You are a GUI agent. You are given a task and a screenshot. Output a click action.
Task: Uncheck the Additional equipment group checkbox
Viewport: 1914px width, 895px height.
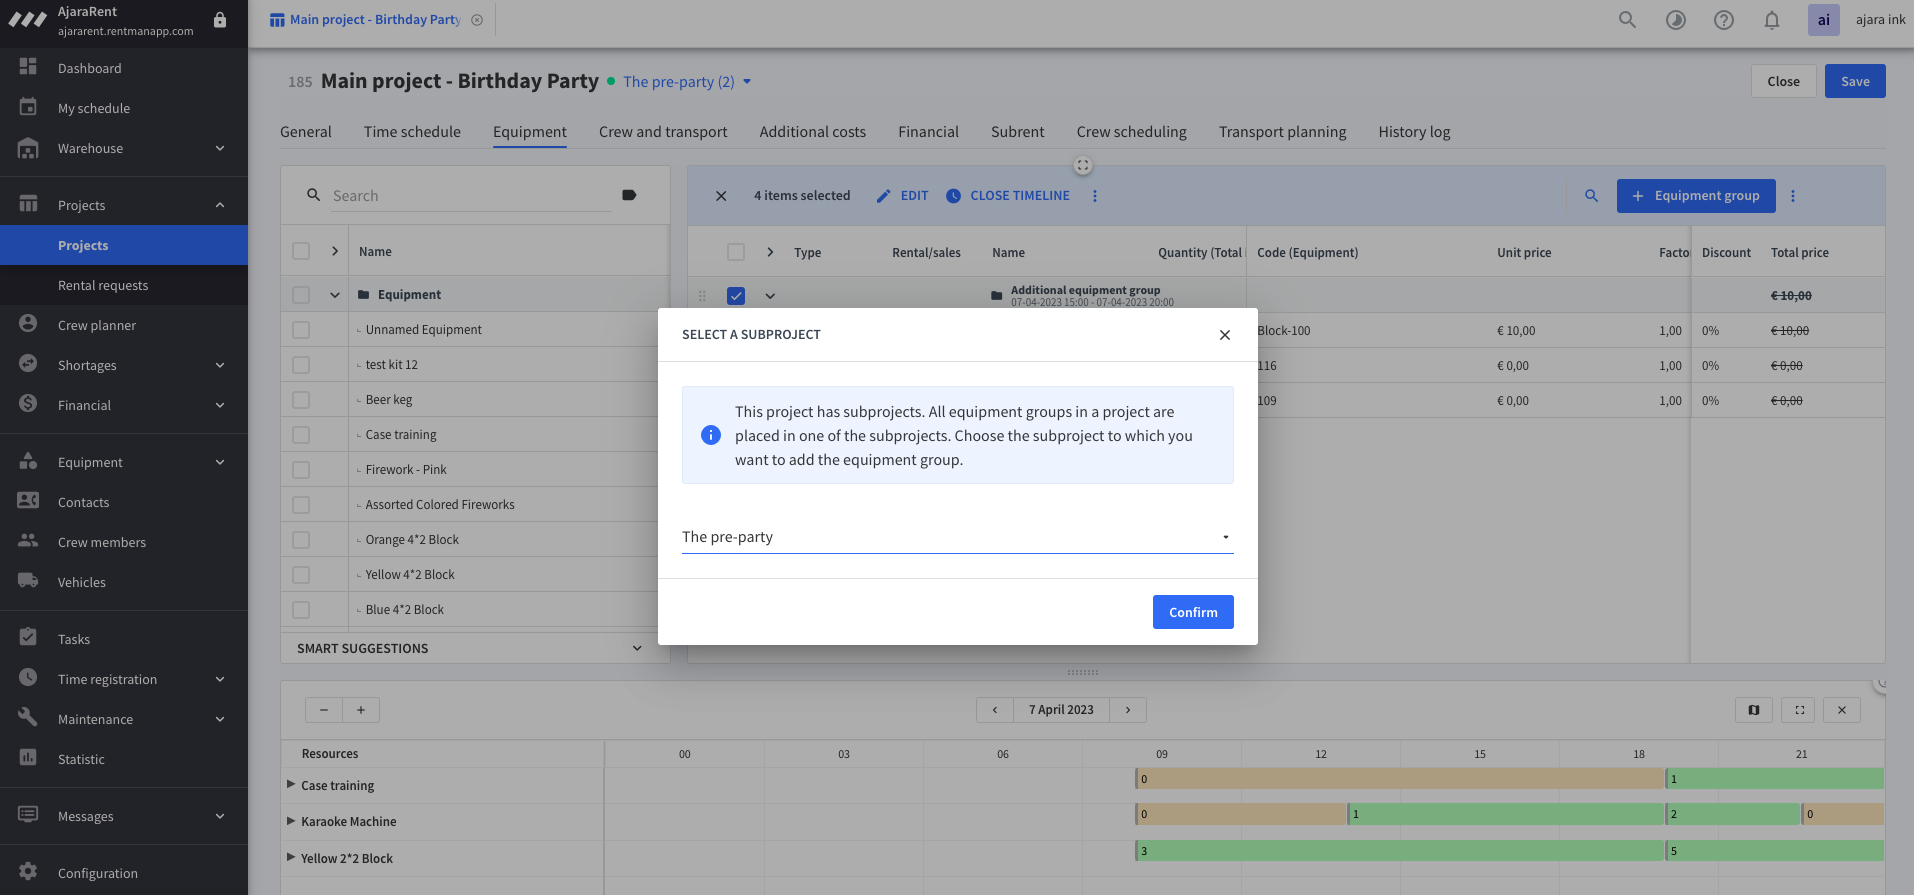(x=736, y=296)
